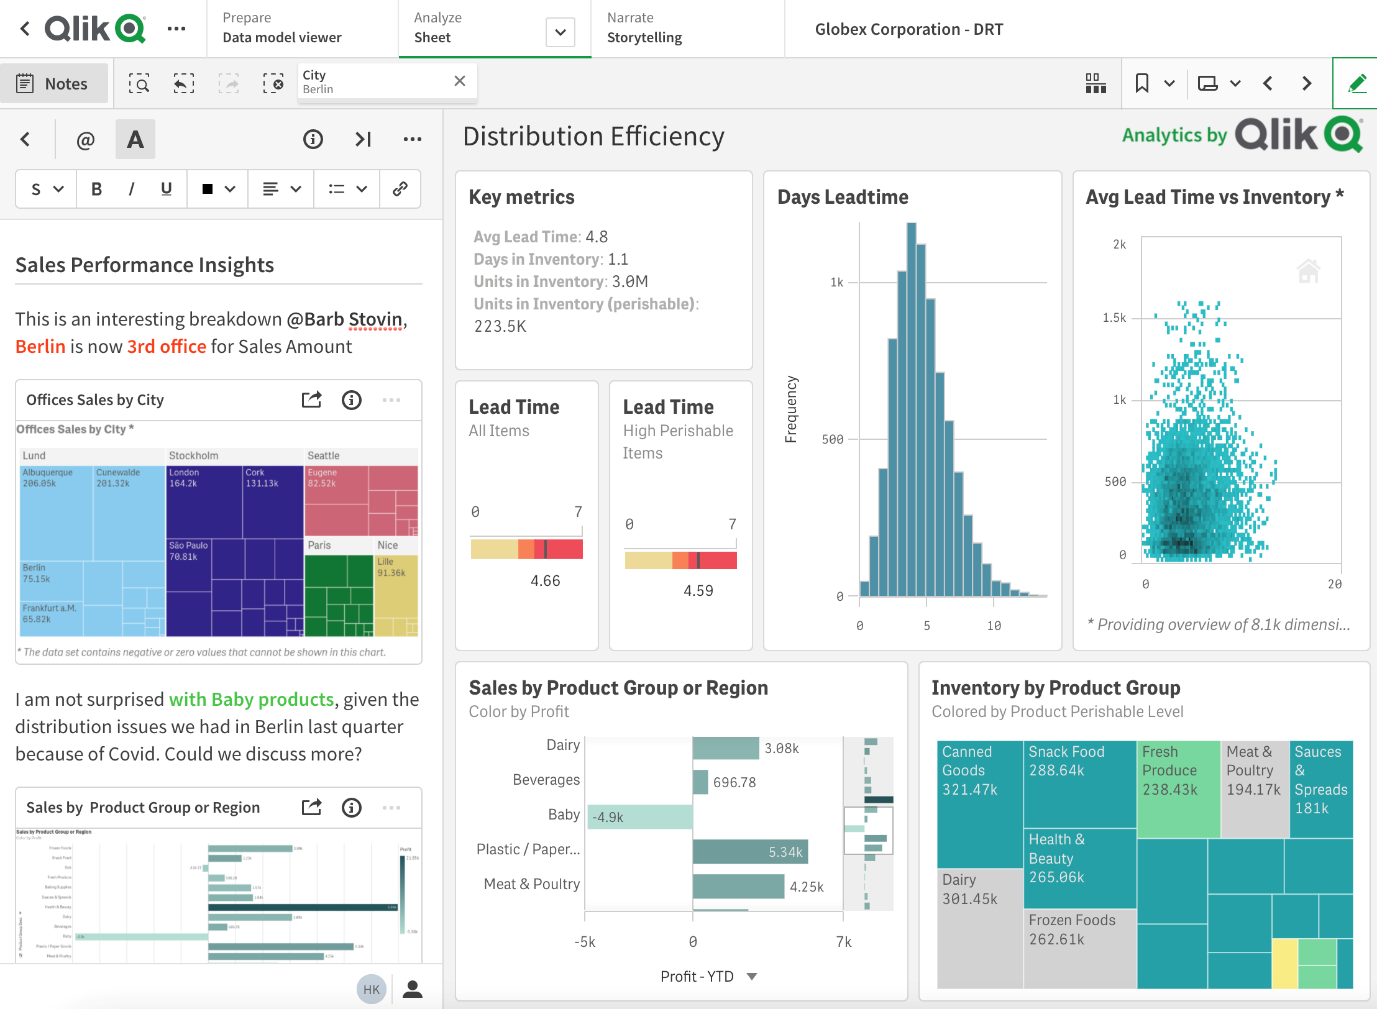
Task: Click the Lead Time All Items gauge bar
Action: (527, 548)
